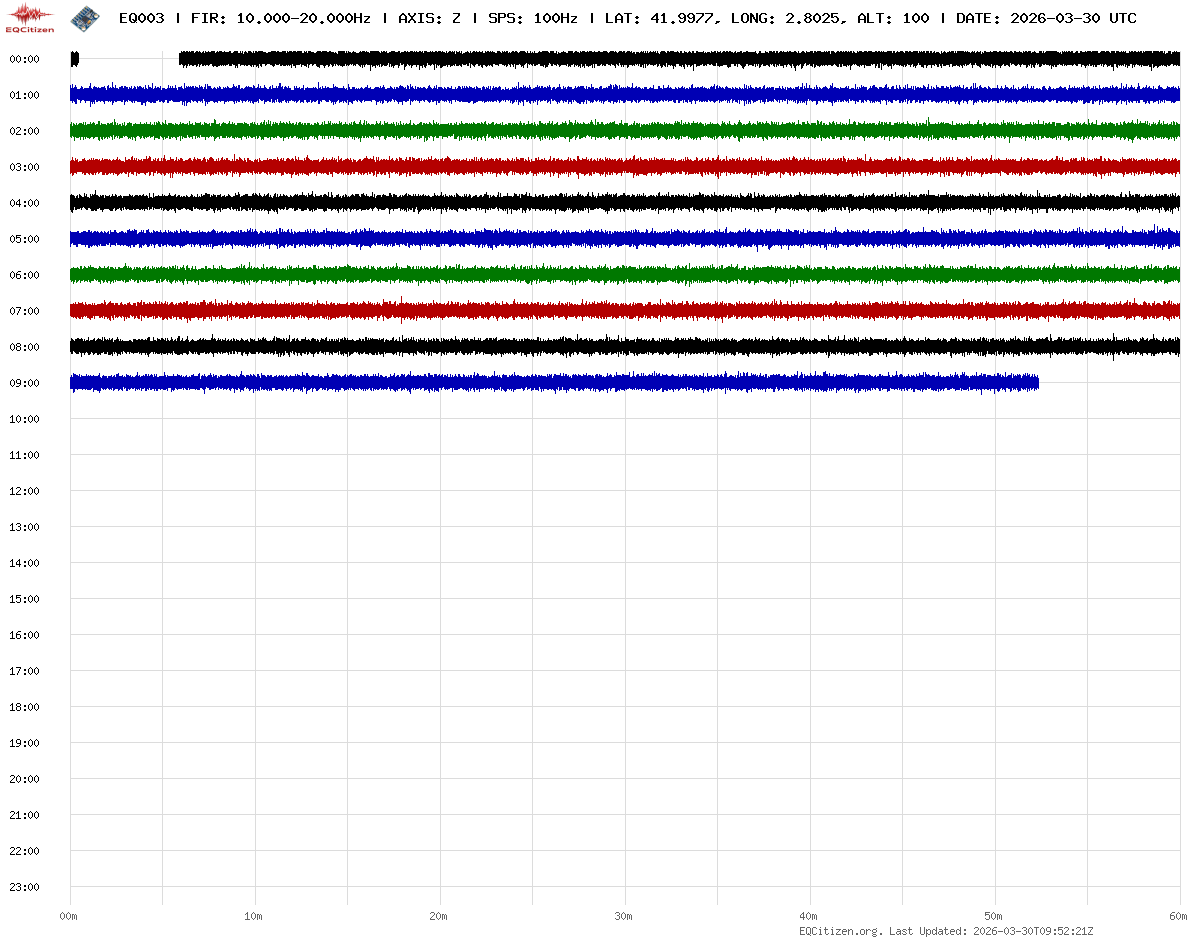Image resolution: width=1200 pixels, height=940 pixels.
Task: Click the blue sensor device icon
Action: click(x=85, y=17)
